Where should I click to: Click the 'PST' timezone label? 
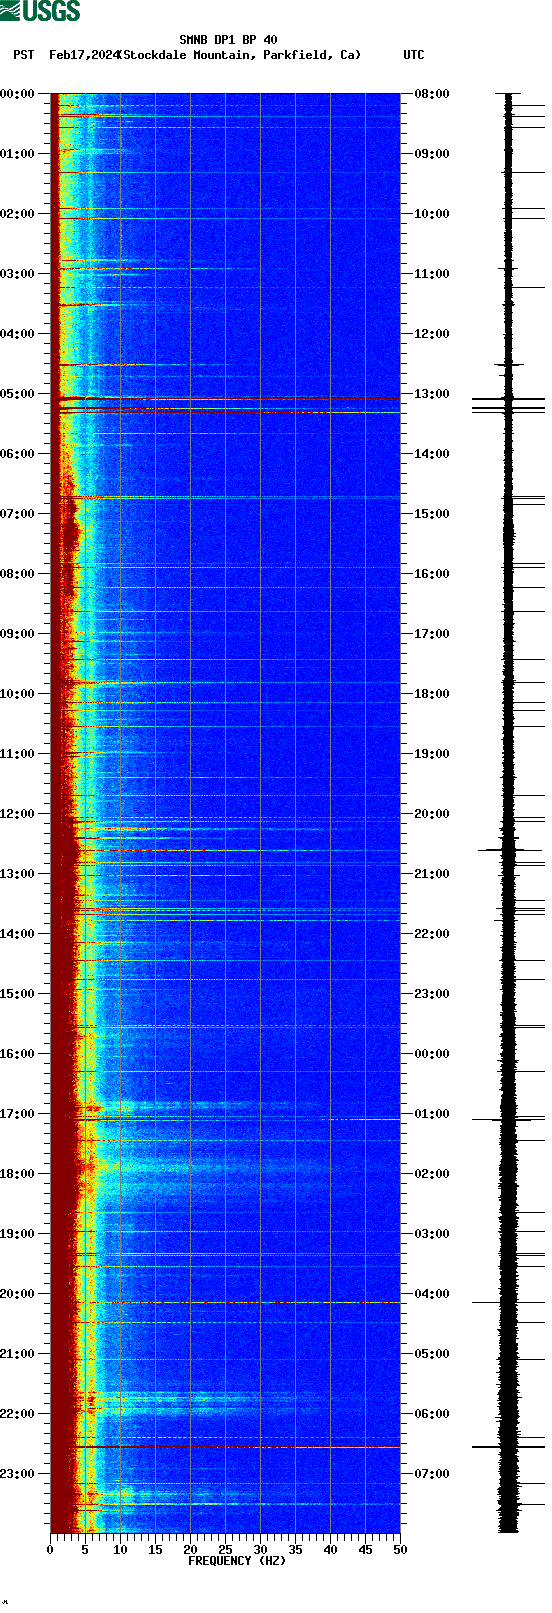[x=24, y=55]
